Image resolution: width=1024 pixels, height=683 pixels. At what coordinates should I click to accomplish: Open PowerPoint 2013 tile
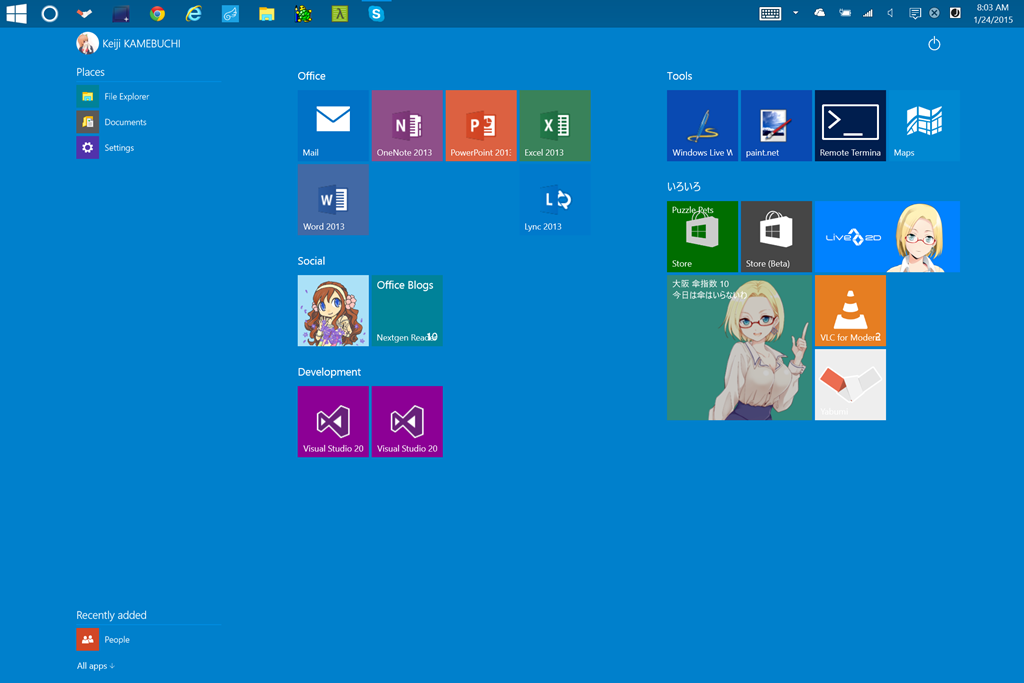(481, 125)
